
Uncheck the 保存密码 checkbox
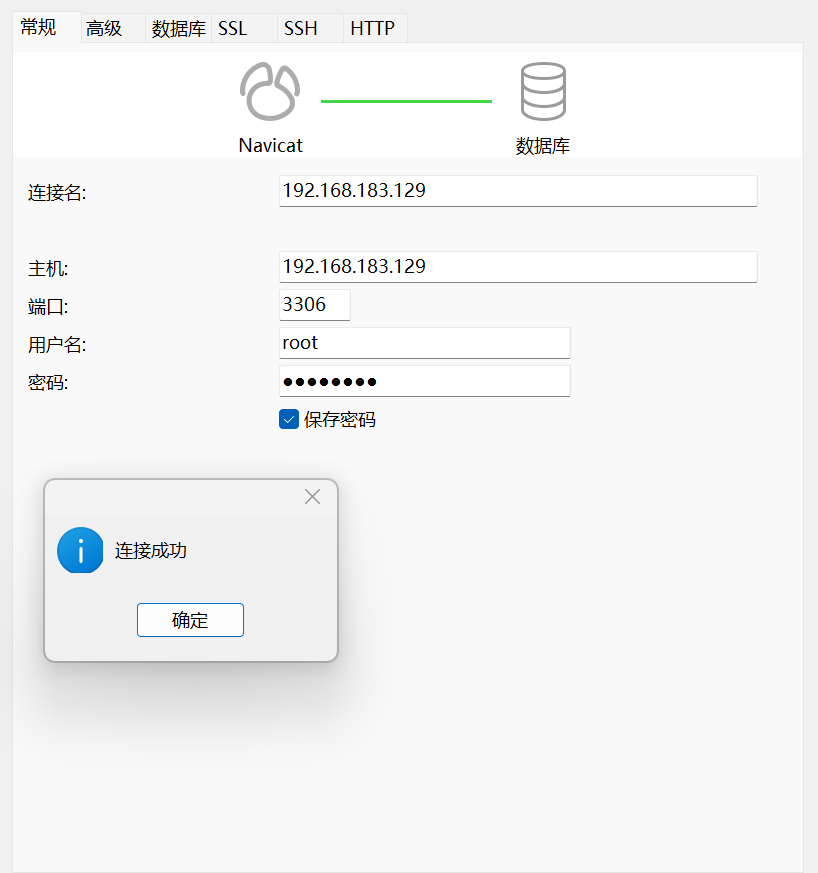(x=289, y=419)
